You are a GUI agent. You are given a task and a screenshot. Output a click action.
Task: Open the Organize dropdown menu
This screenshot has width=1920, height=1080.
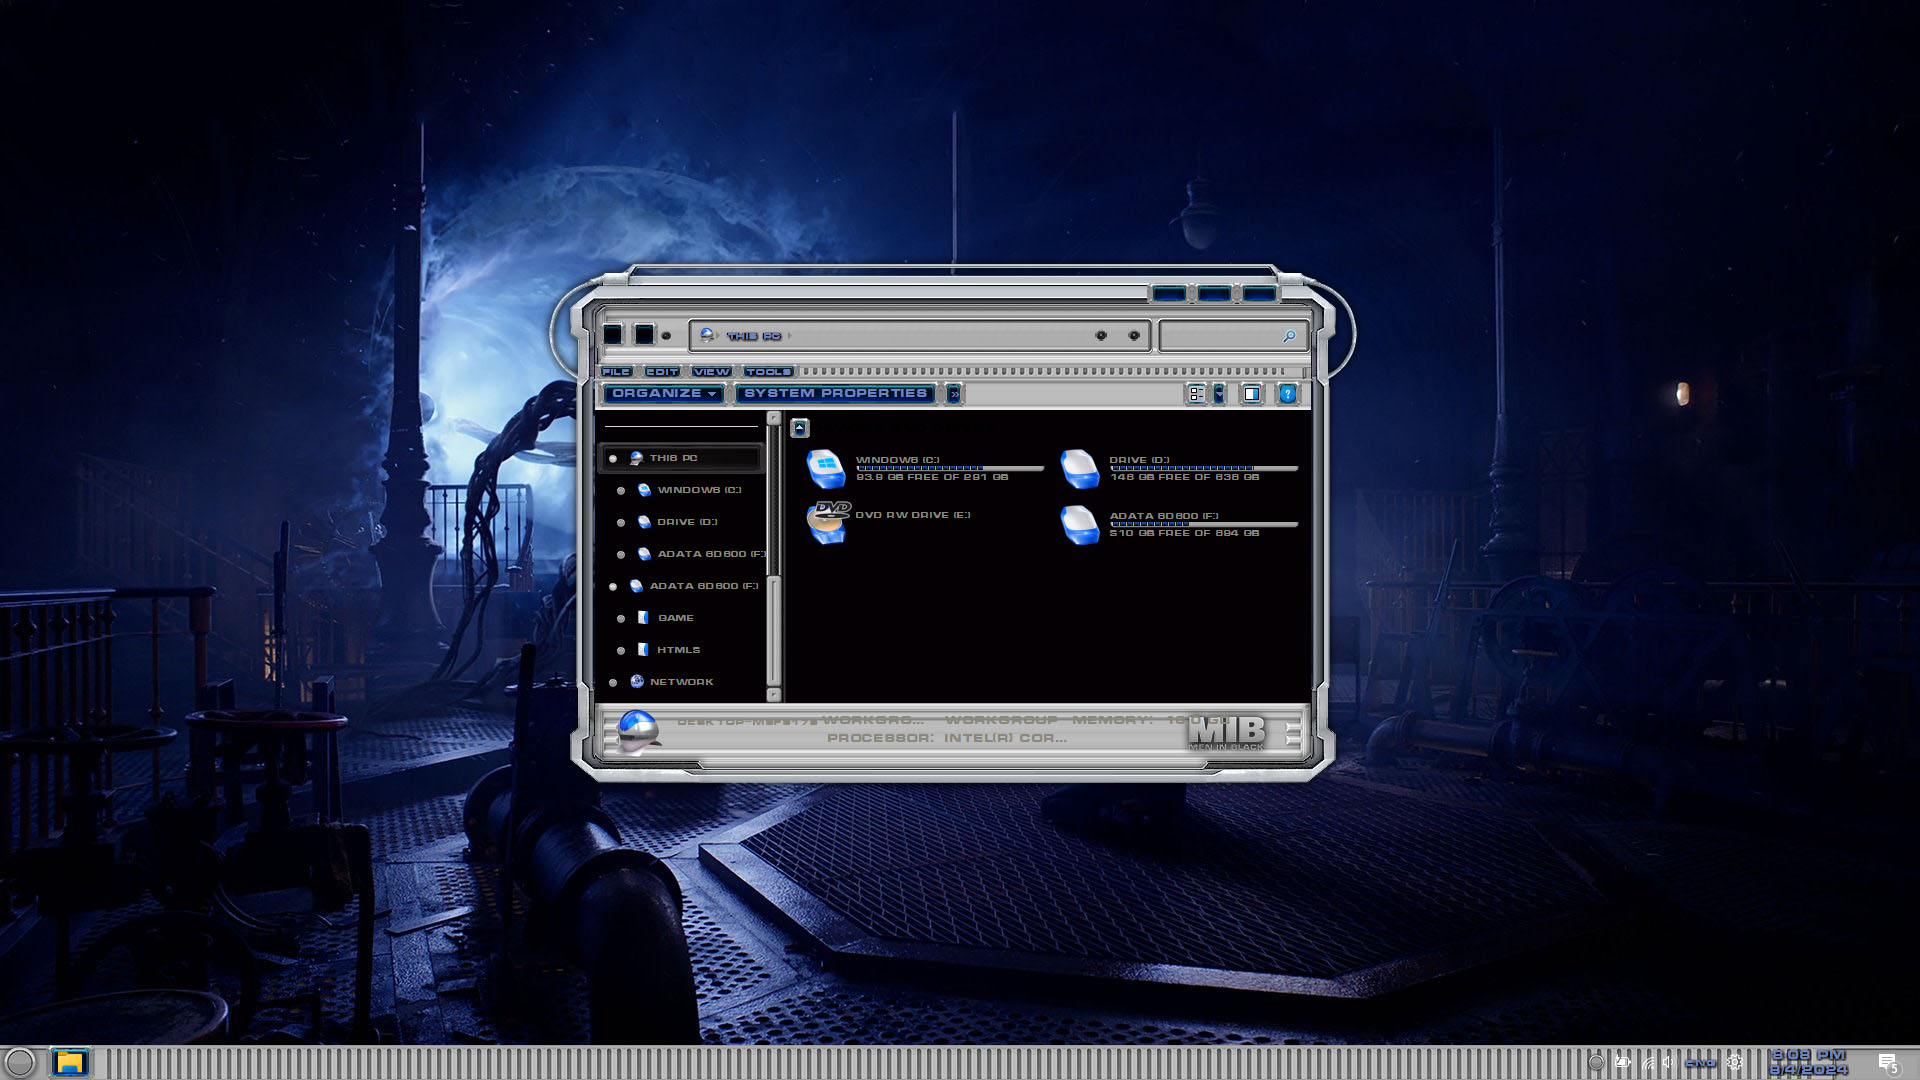pyautogui.click(x=664, y=394)
